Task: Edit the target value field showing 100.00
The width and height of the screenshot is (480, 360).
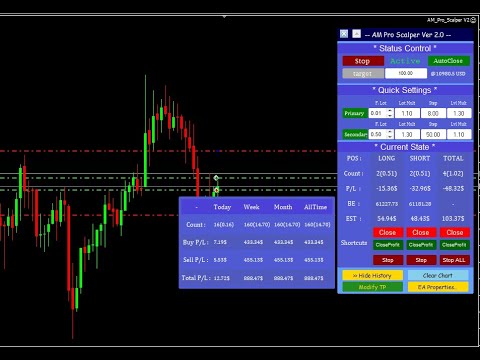Action: (x=406, y=73)
